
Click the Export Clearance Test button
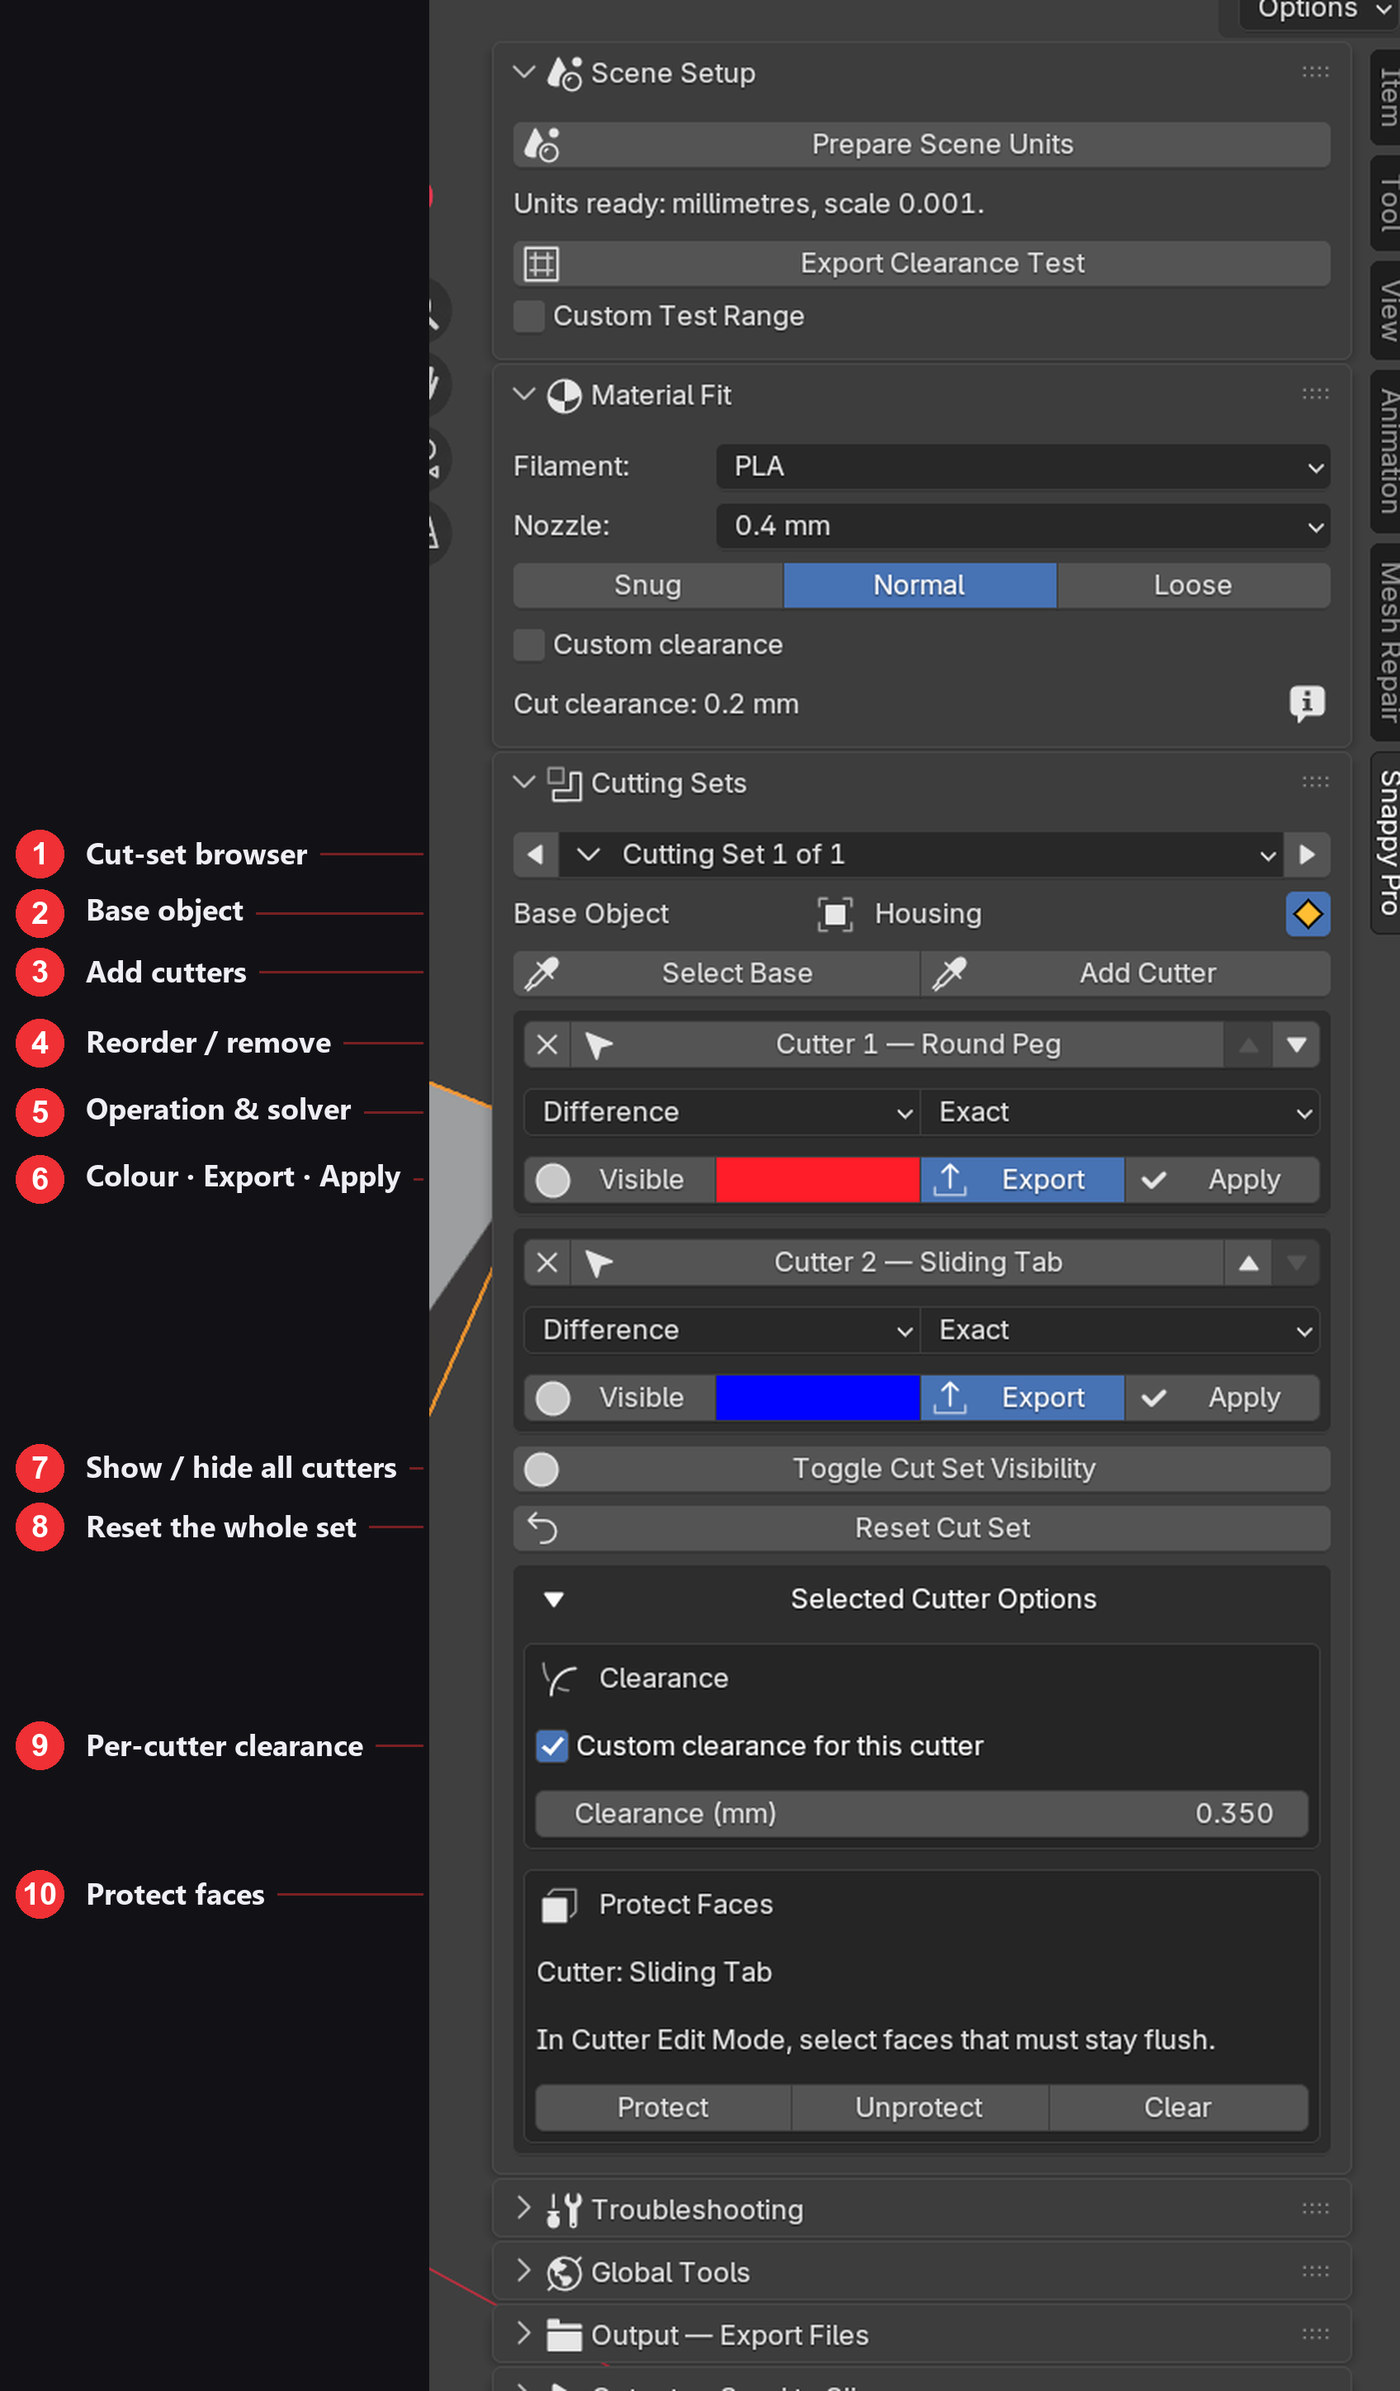point(921,263)
